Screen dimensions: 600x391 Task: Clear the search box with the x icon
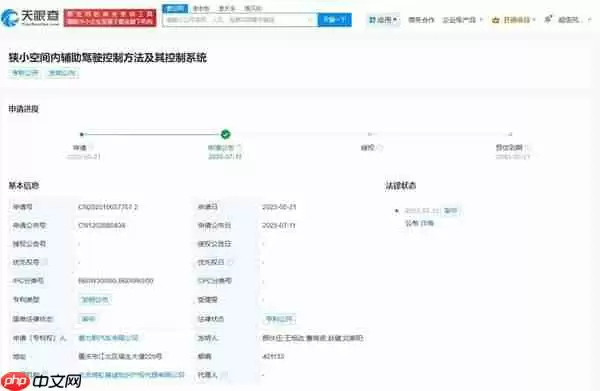coord(310,20)
